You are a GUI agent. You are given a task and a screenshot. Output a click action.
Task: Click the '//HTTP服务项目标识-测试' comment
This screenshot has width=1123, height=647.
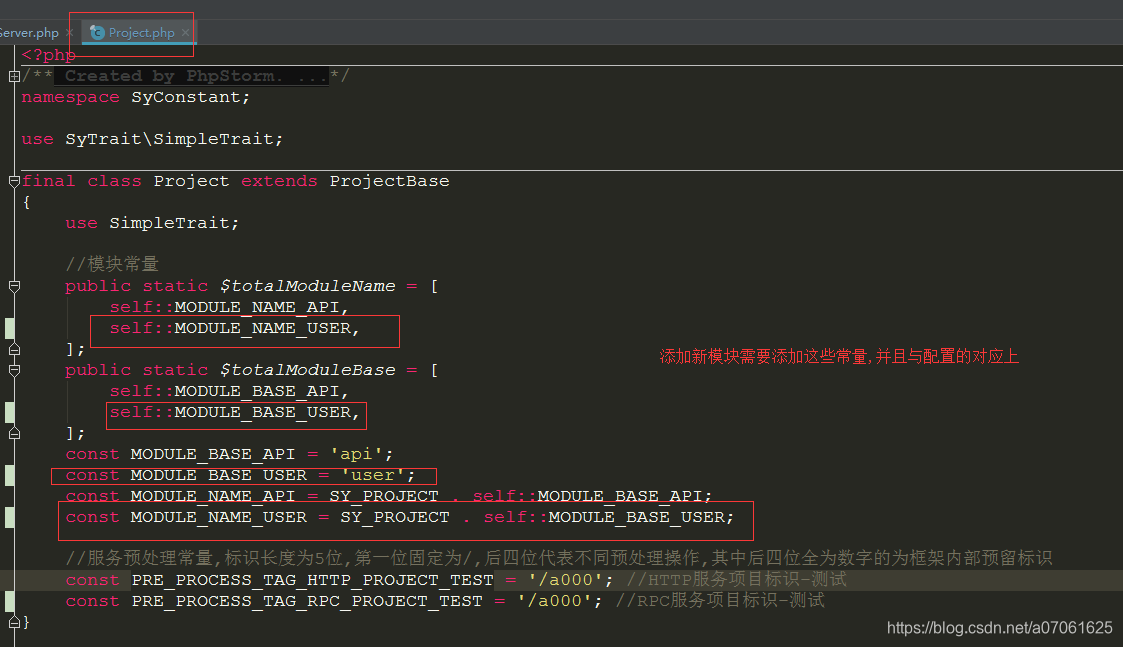point(736,580)
